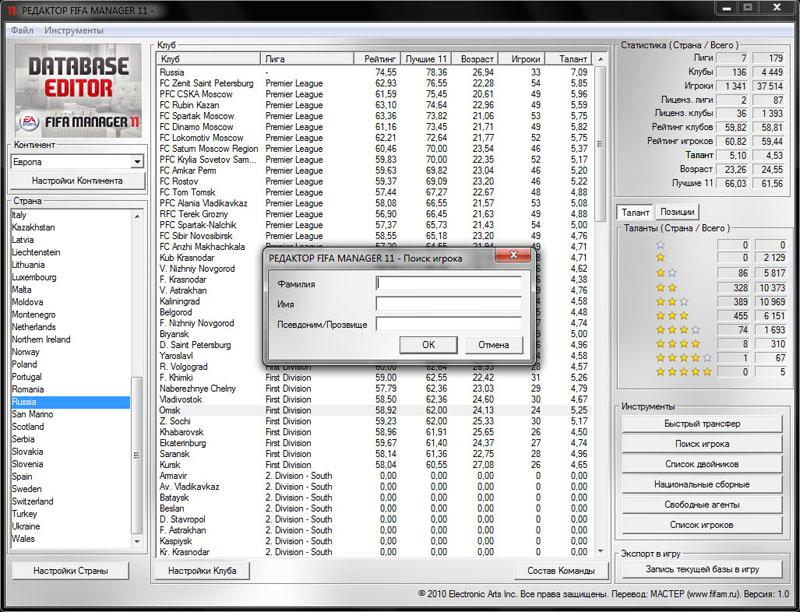Click the Настройки Континента button

(78, 181)
